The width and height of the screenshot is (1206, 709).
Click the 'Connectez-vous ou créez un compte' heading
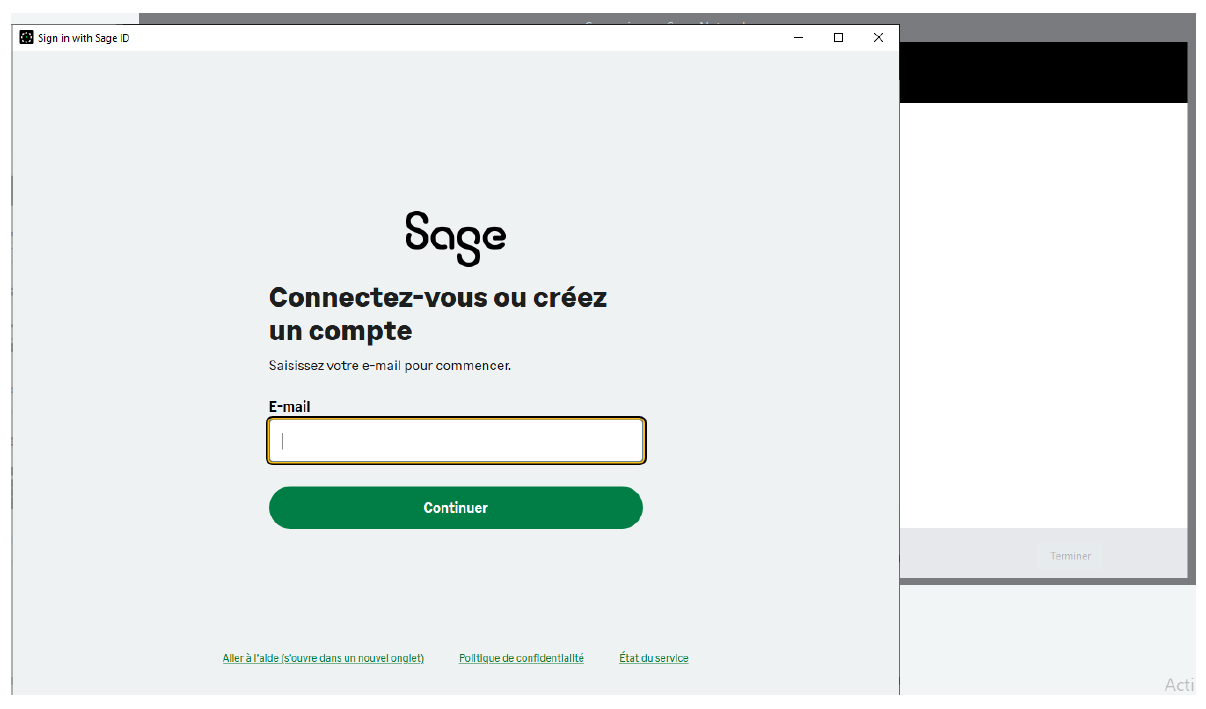coord(438,314)
